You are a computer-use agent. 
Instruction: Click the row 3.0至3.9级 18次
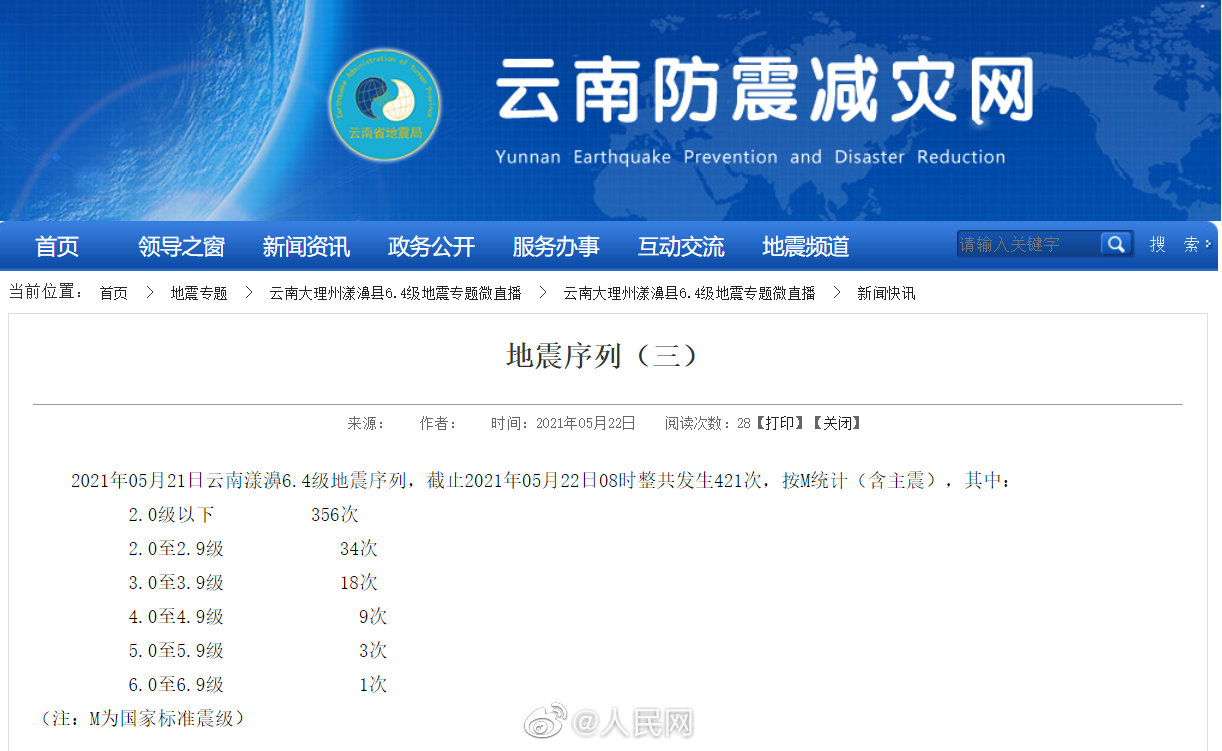coord(253,583)
